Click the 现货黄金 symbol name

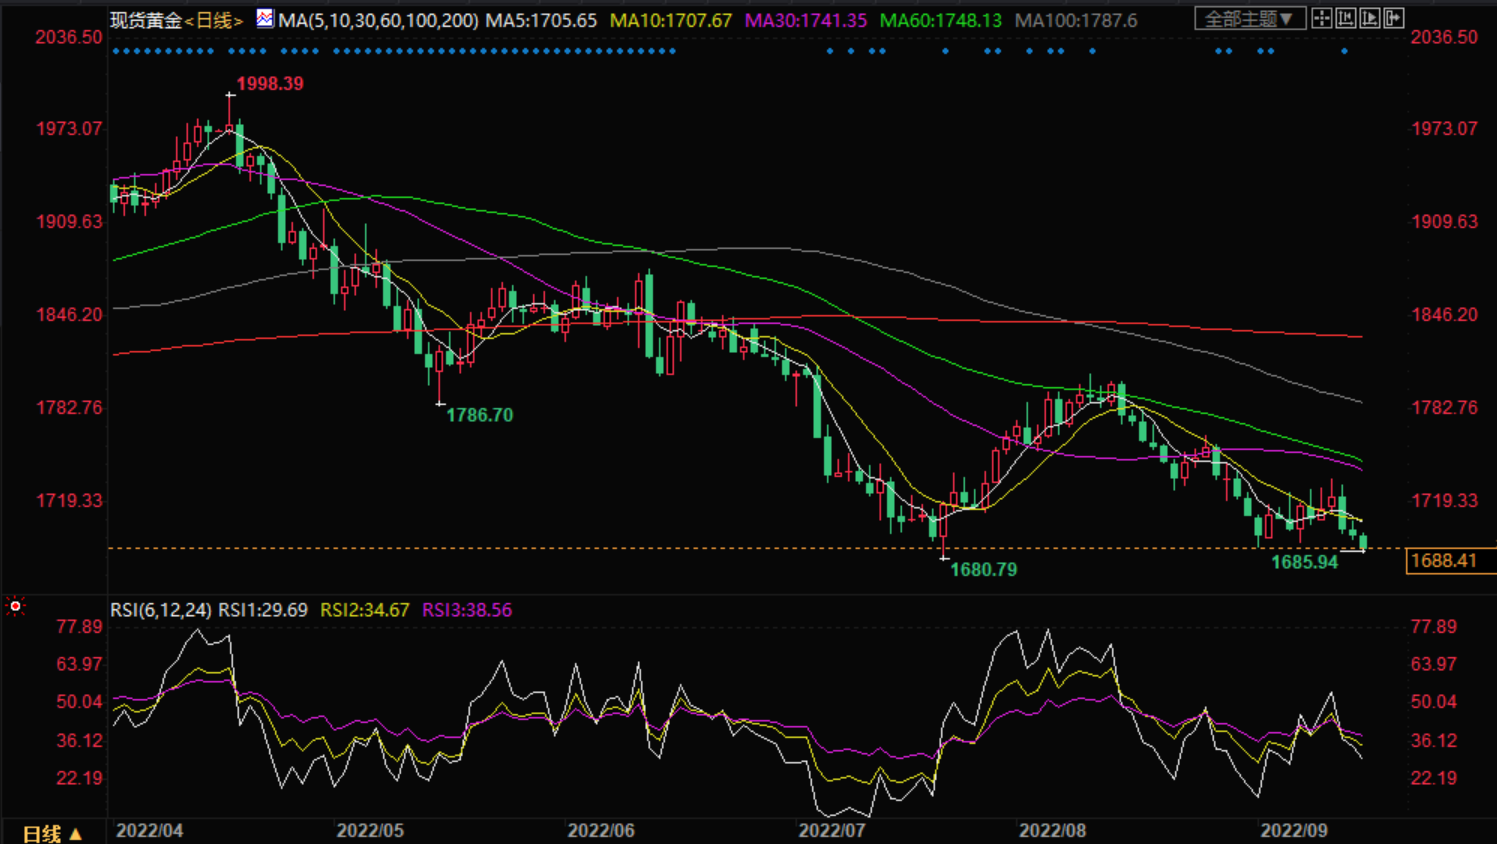pos(146,20)
